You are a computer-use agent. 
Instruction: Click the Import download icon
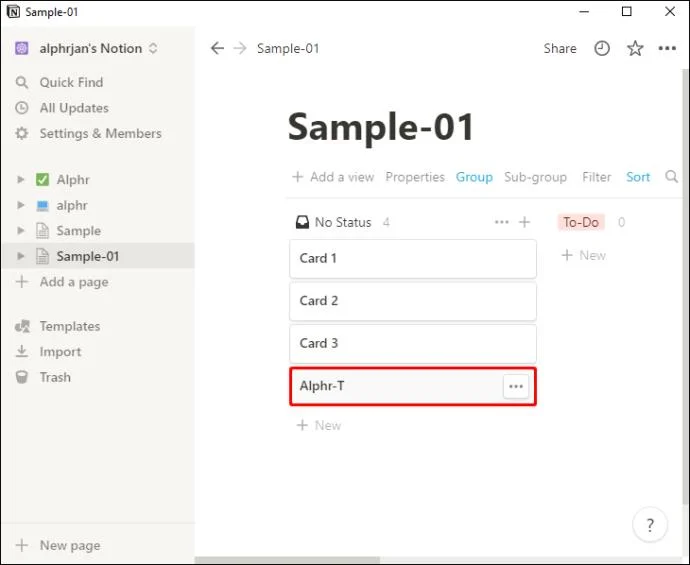click(x=22, y=351)
